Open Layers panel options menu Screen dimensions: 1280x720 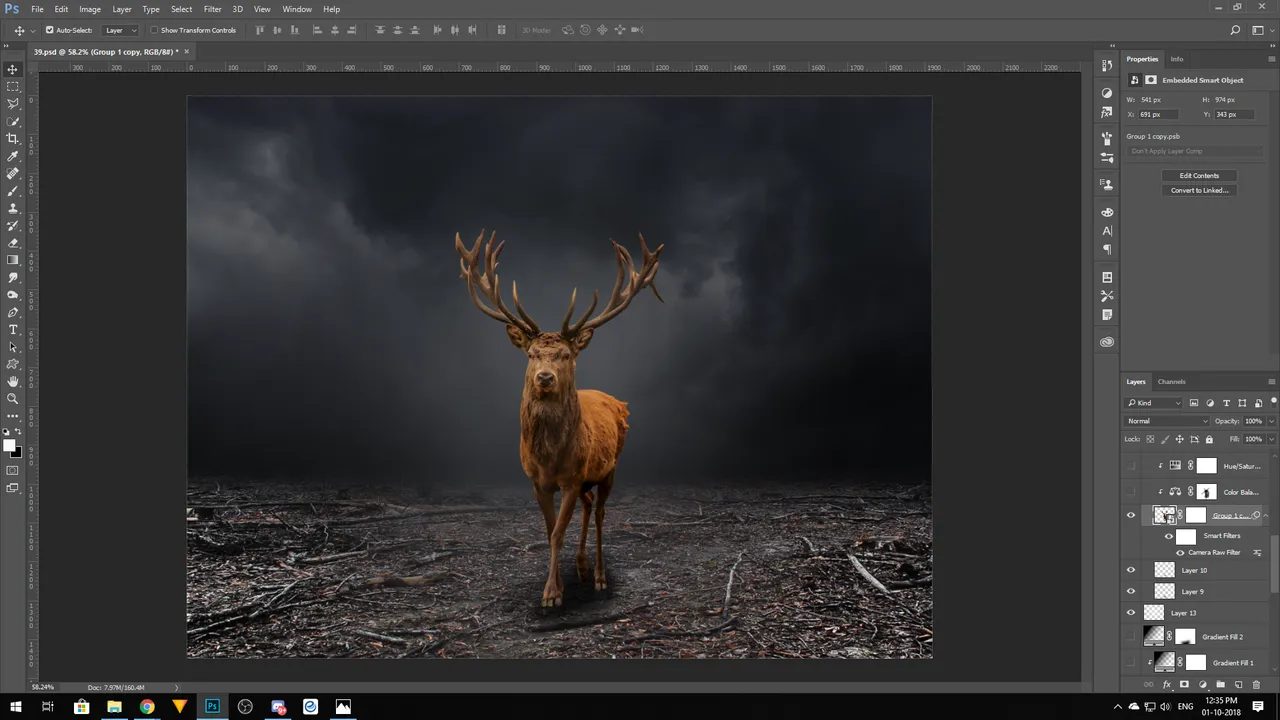(1271, 382)
